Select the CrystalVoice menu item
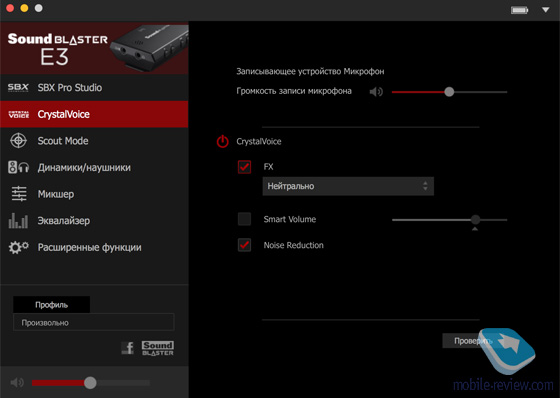This screenshot has width=560, height=398. tap(94, 114)
